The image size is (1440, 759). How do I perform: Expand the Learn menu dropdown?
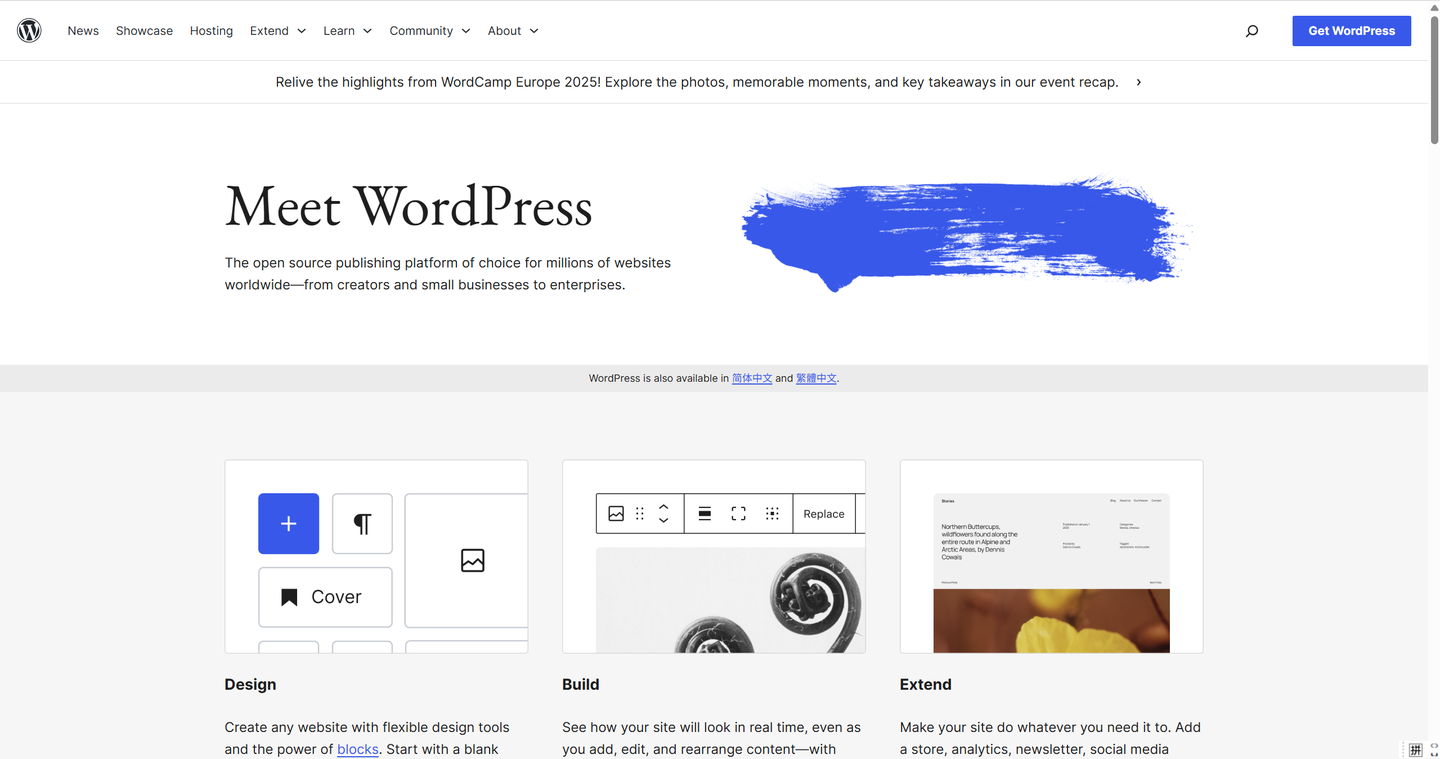coord(347,31)
